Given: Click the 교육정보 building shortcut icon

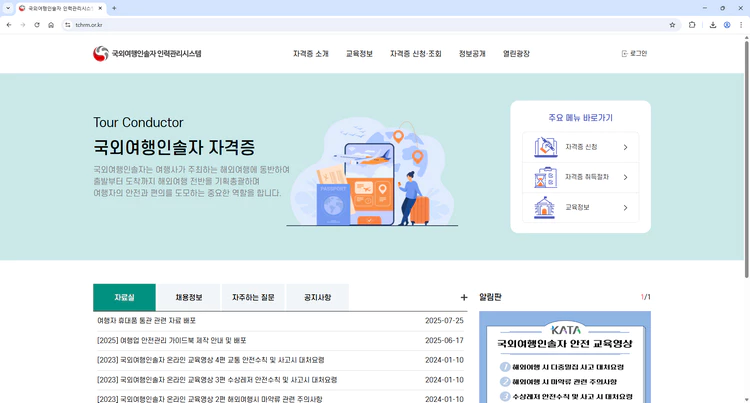Looking at the screenshot, I should pyautogui.click(x=546, y=208).
